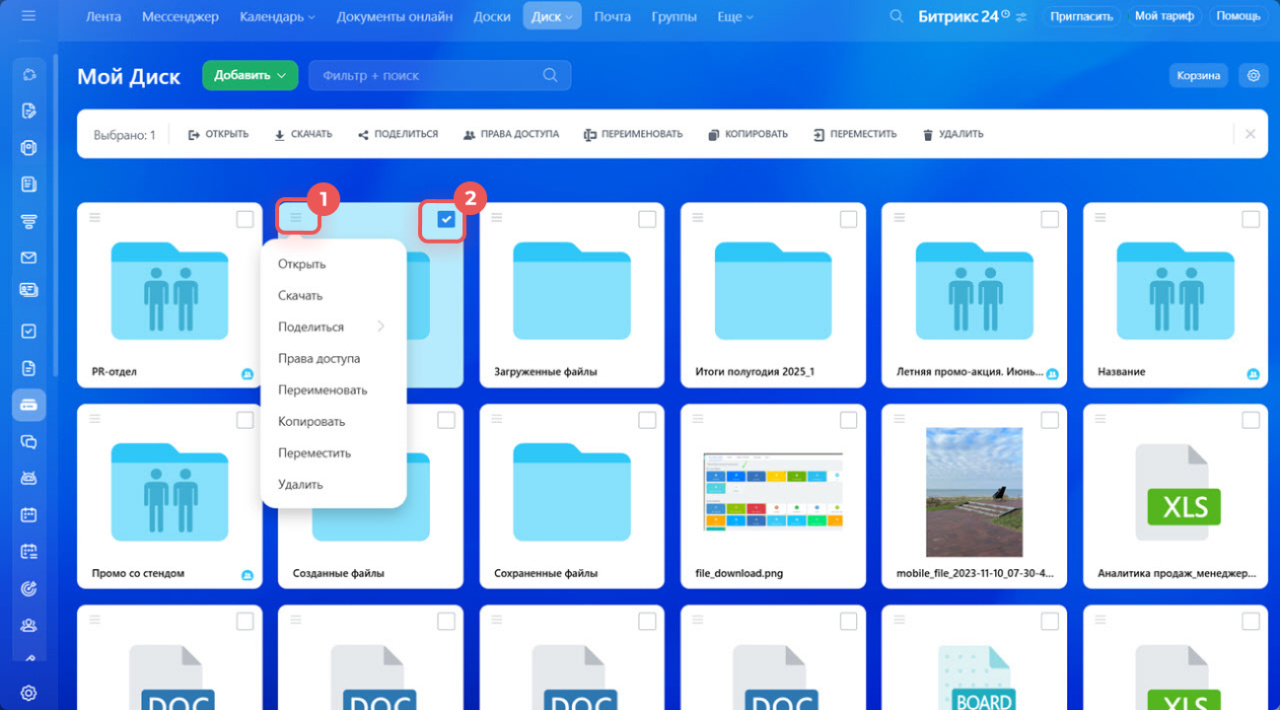The height and width of the screenshot is (710, 1280).
Task: Tick the Летняя промо-акция folder checkbox
Action: (1049, 219)
